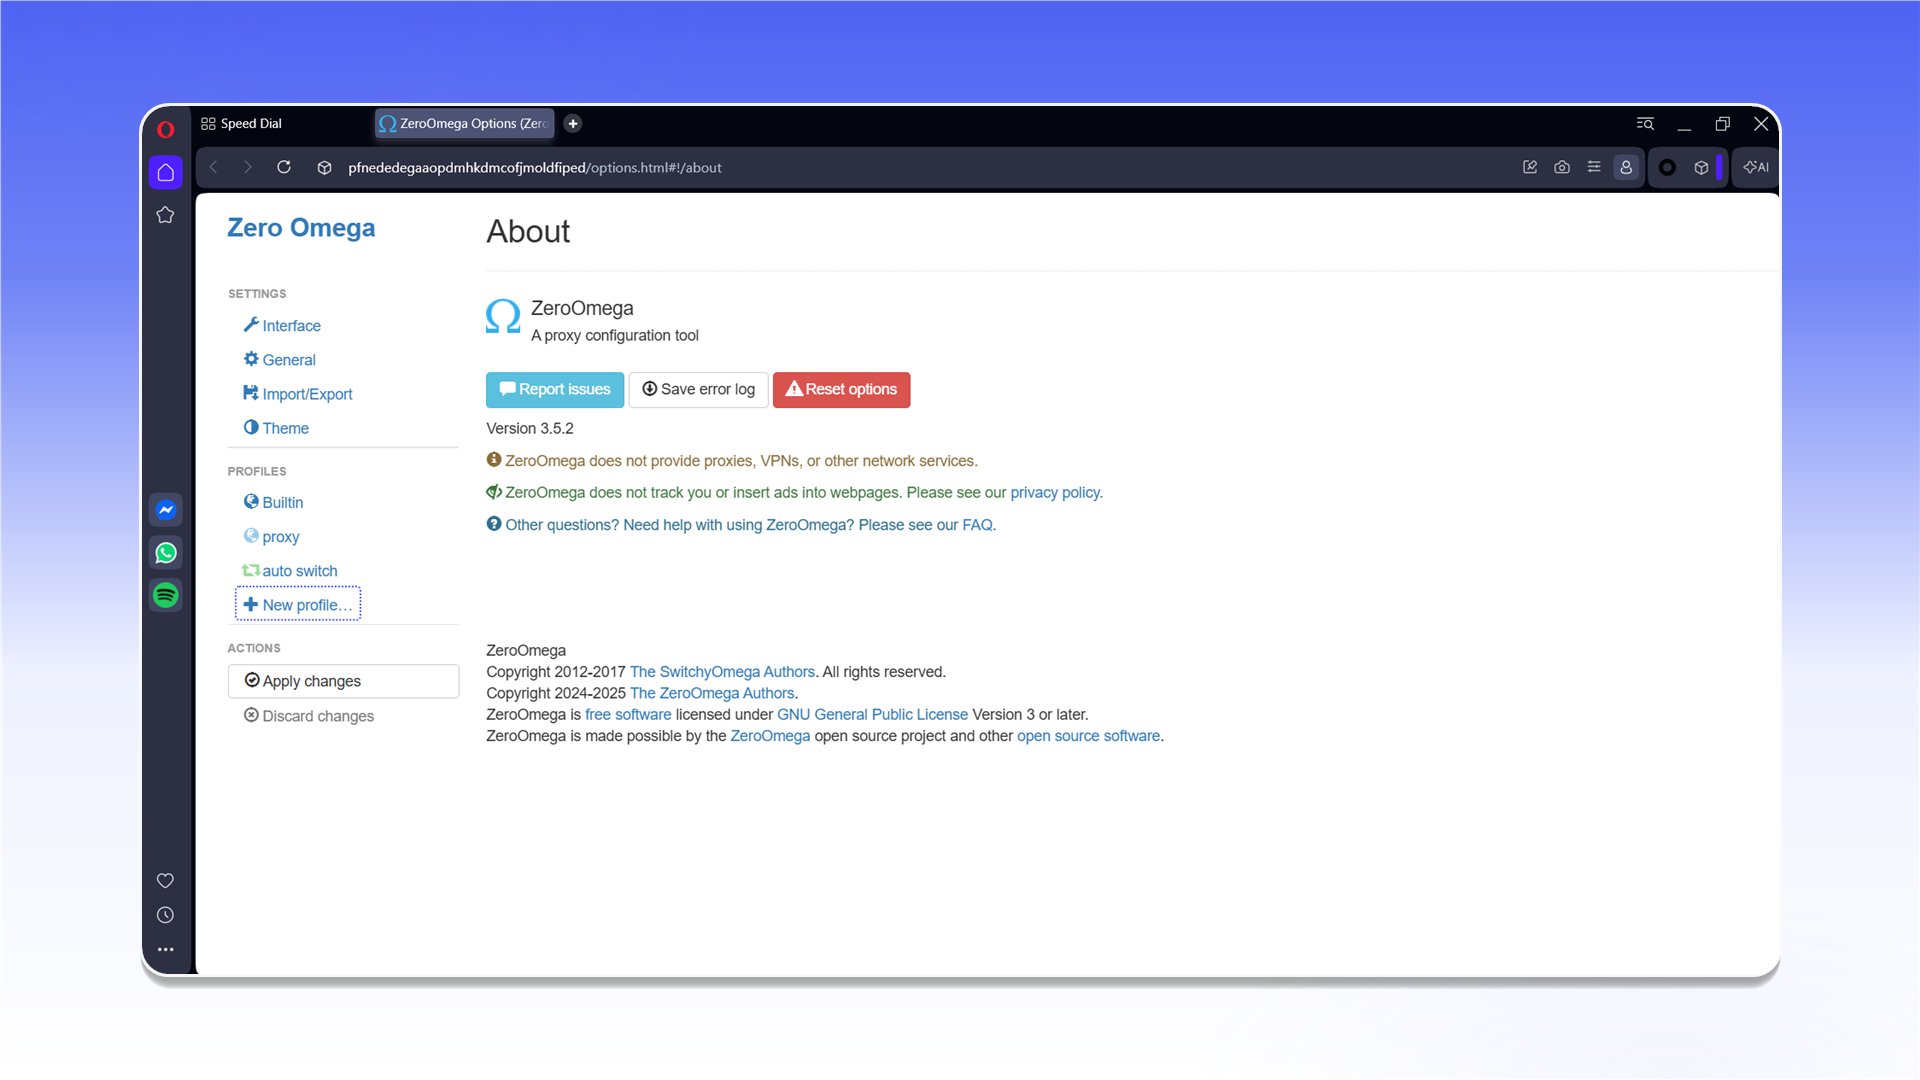This screenshot has width=1920, height=1080.
Task: Open the FAQ link
Action: pos(977,525)
